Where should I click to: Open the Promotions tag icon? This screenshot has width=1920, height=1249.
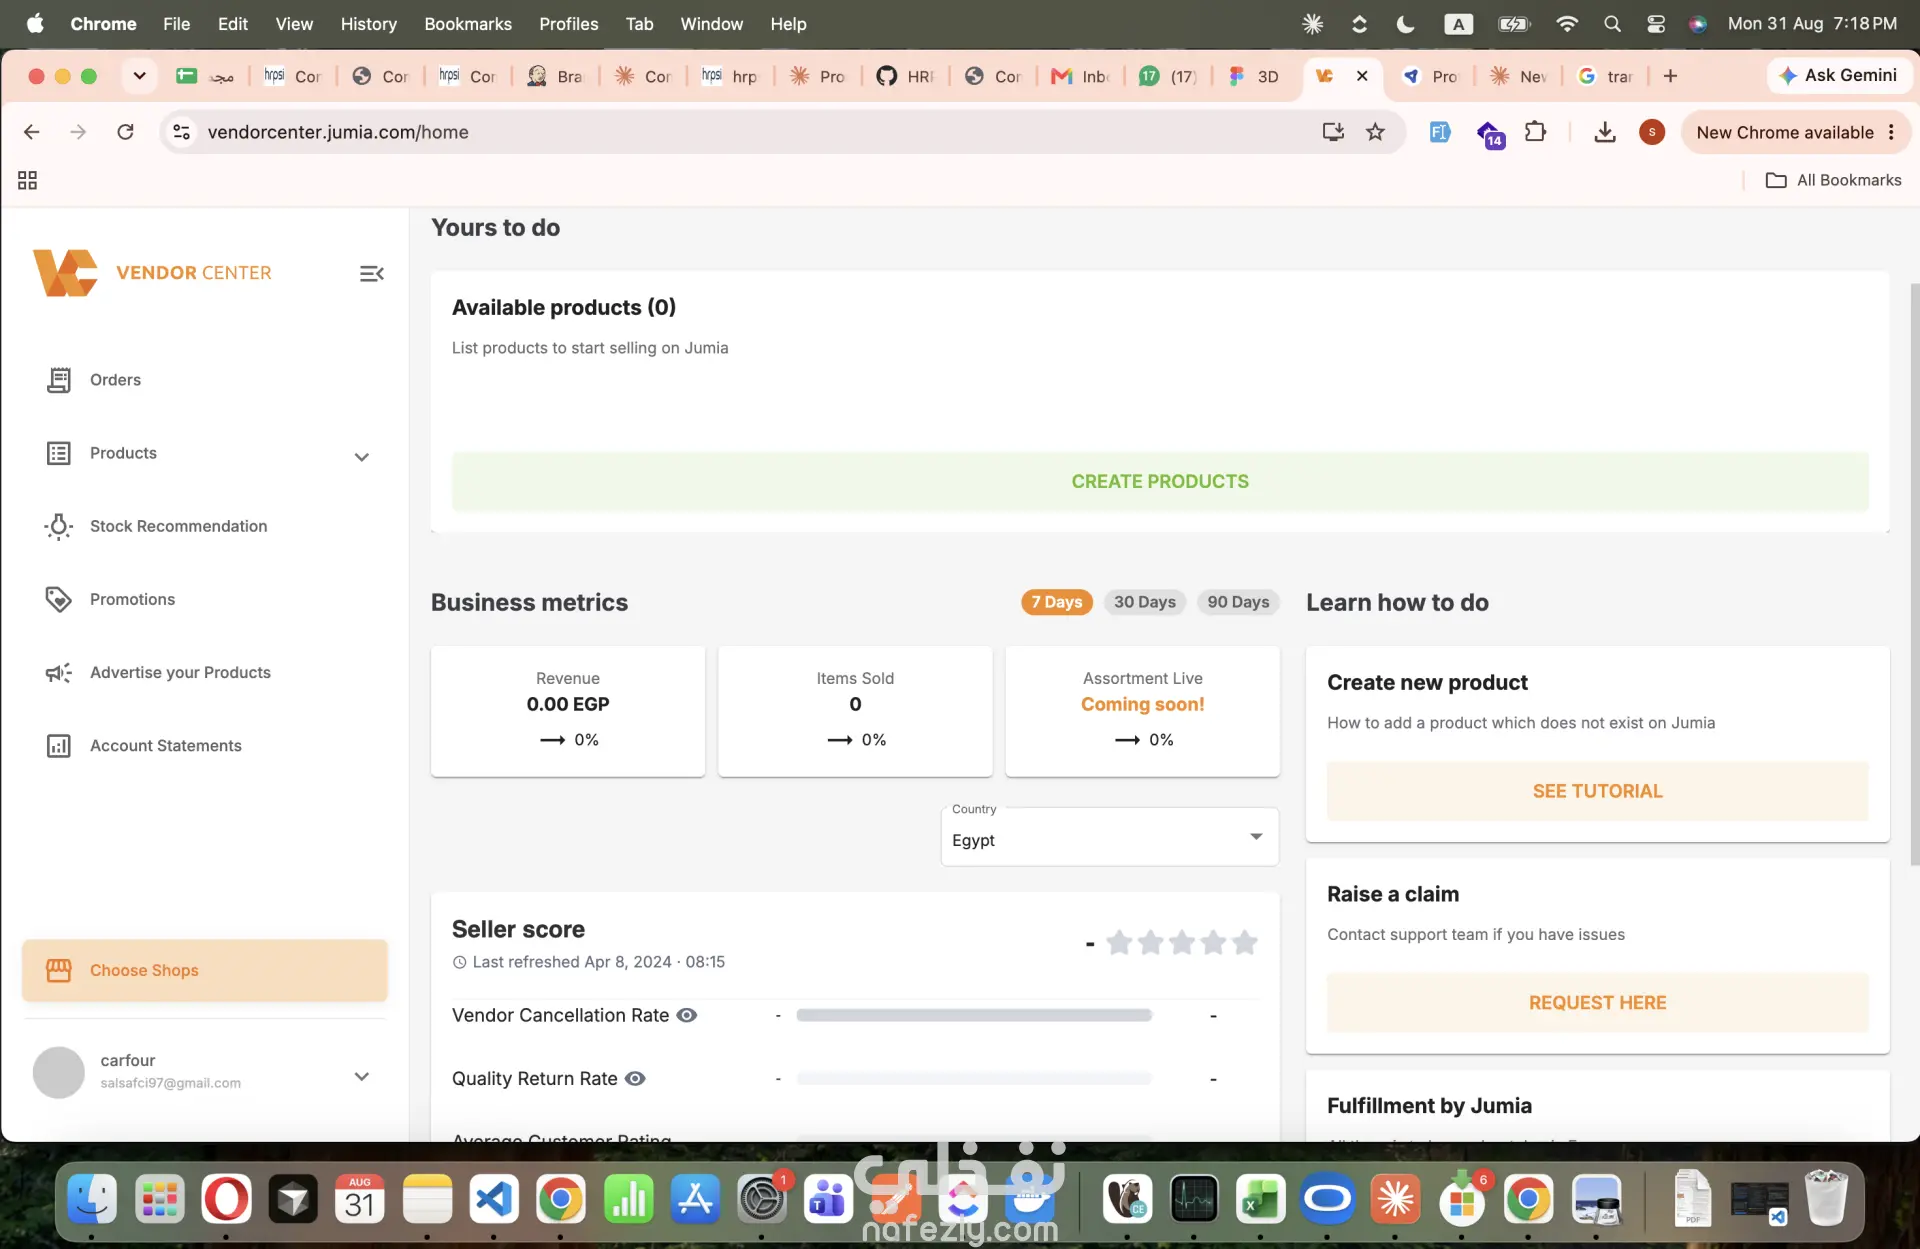59,599
